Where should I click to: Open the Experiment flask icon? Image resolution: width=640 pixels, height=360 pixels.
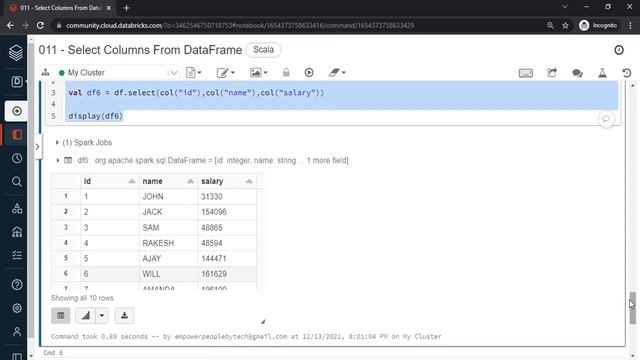[602, 73]
